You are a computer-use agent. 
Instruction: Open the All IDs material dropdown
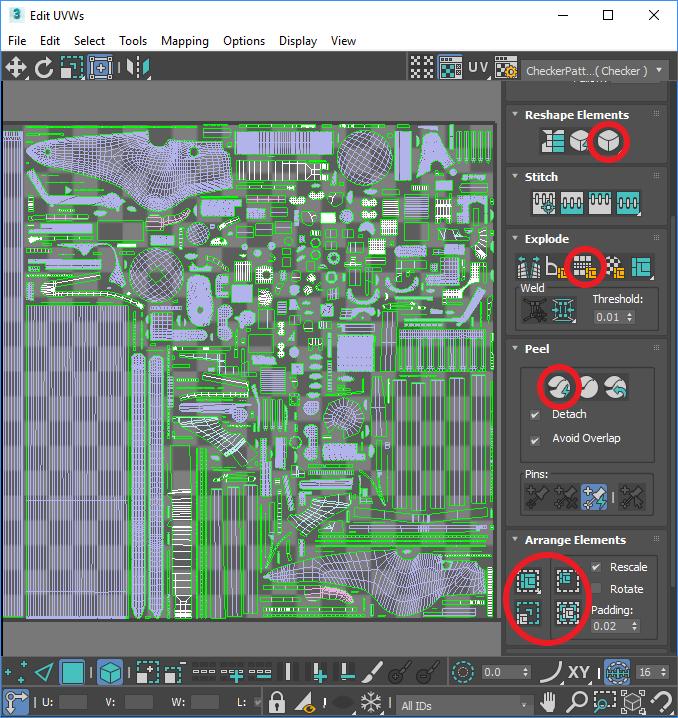(464, 706)
